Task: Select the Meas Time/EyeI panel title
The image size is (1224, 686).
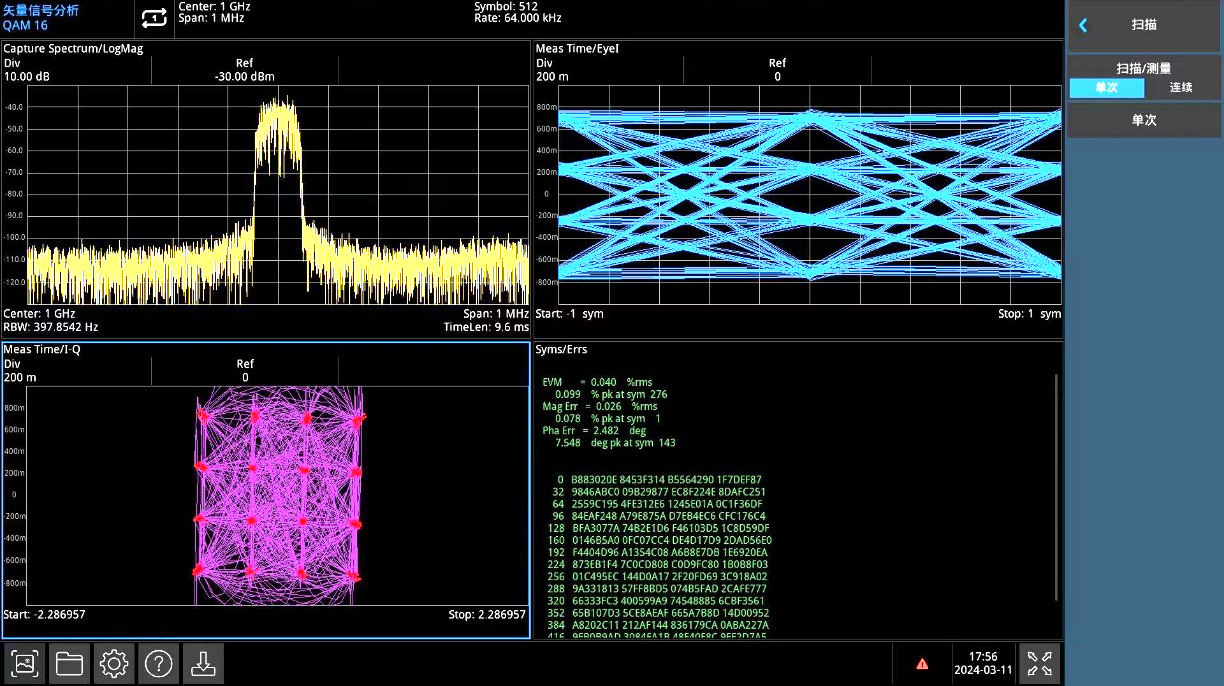Action: (585, 48)
